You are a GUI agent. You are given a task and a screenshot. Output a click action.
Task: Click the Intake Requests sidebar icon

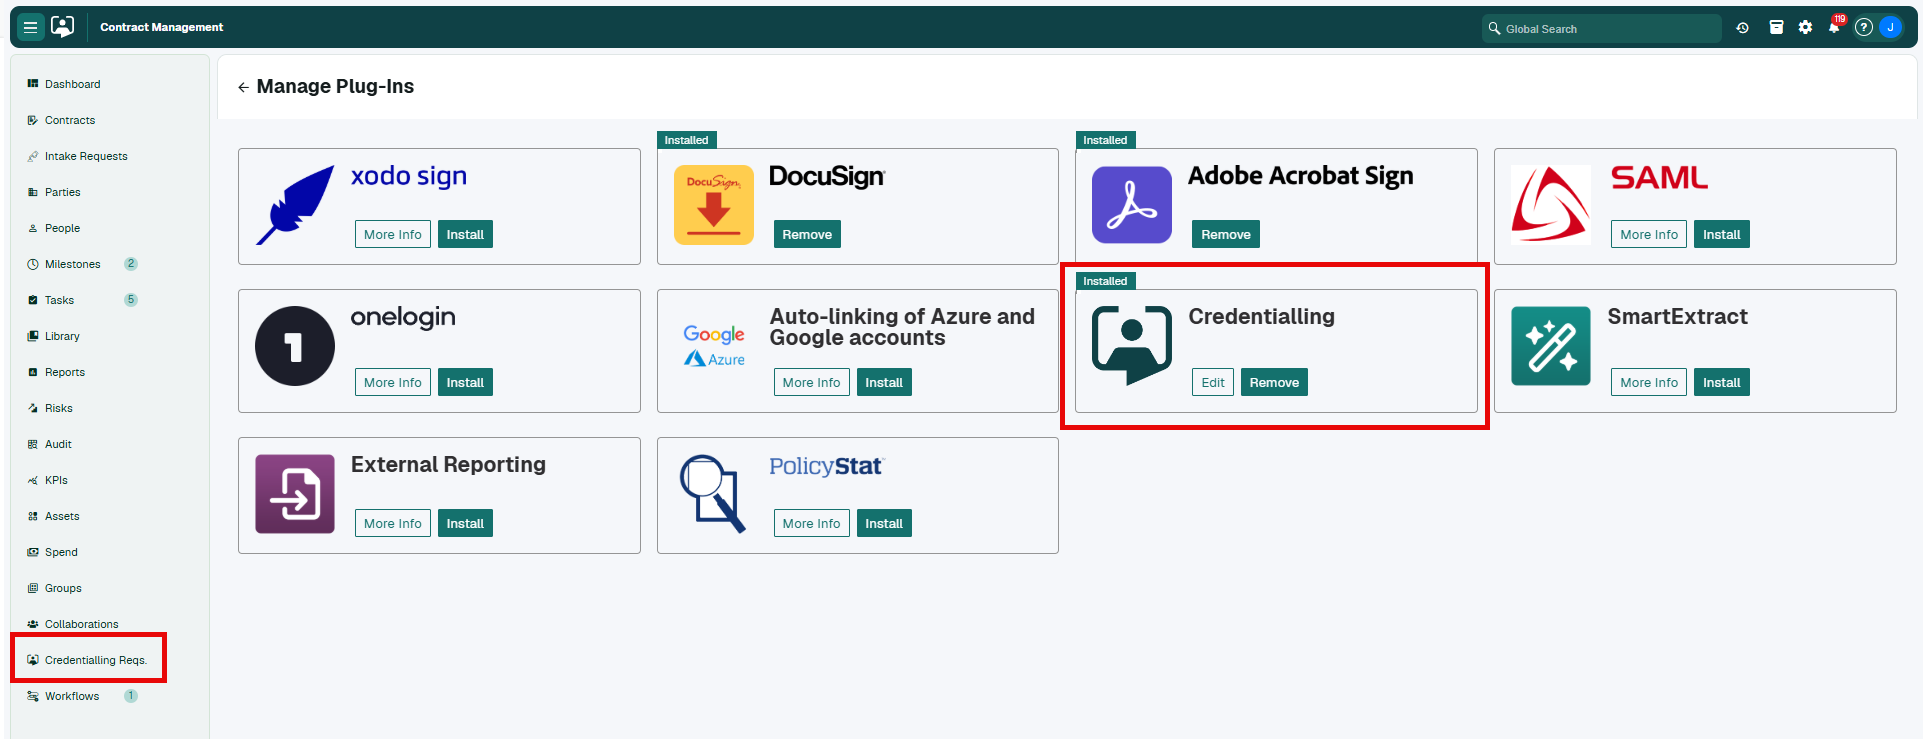click(33, 156)
